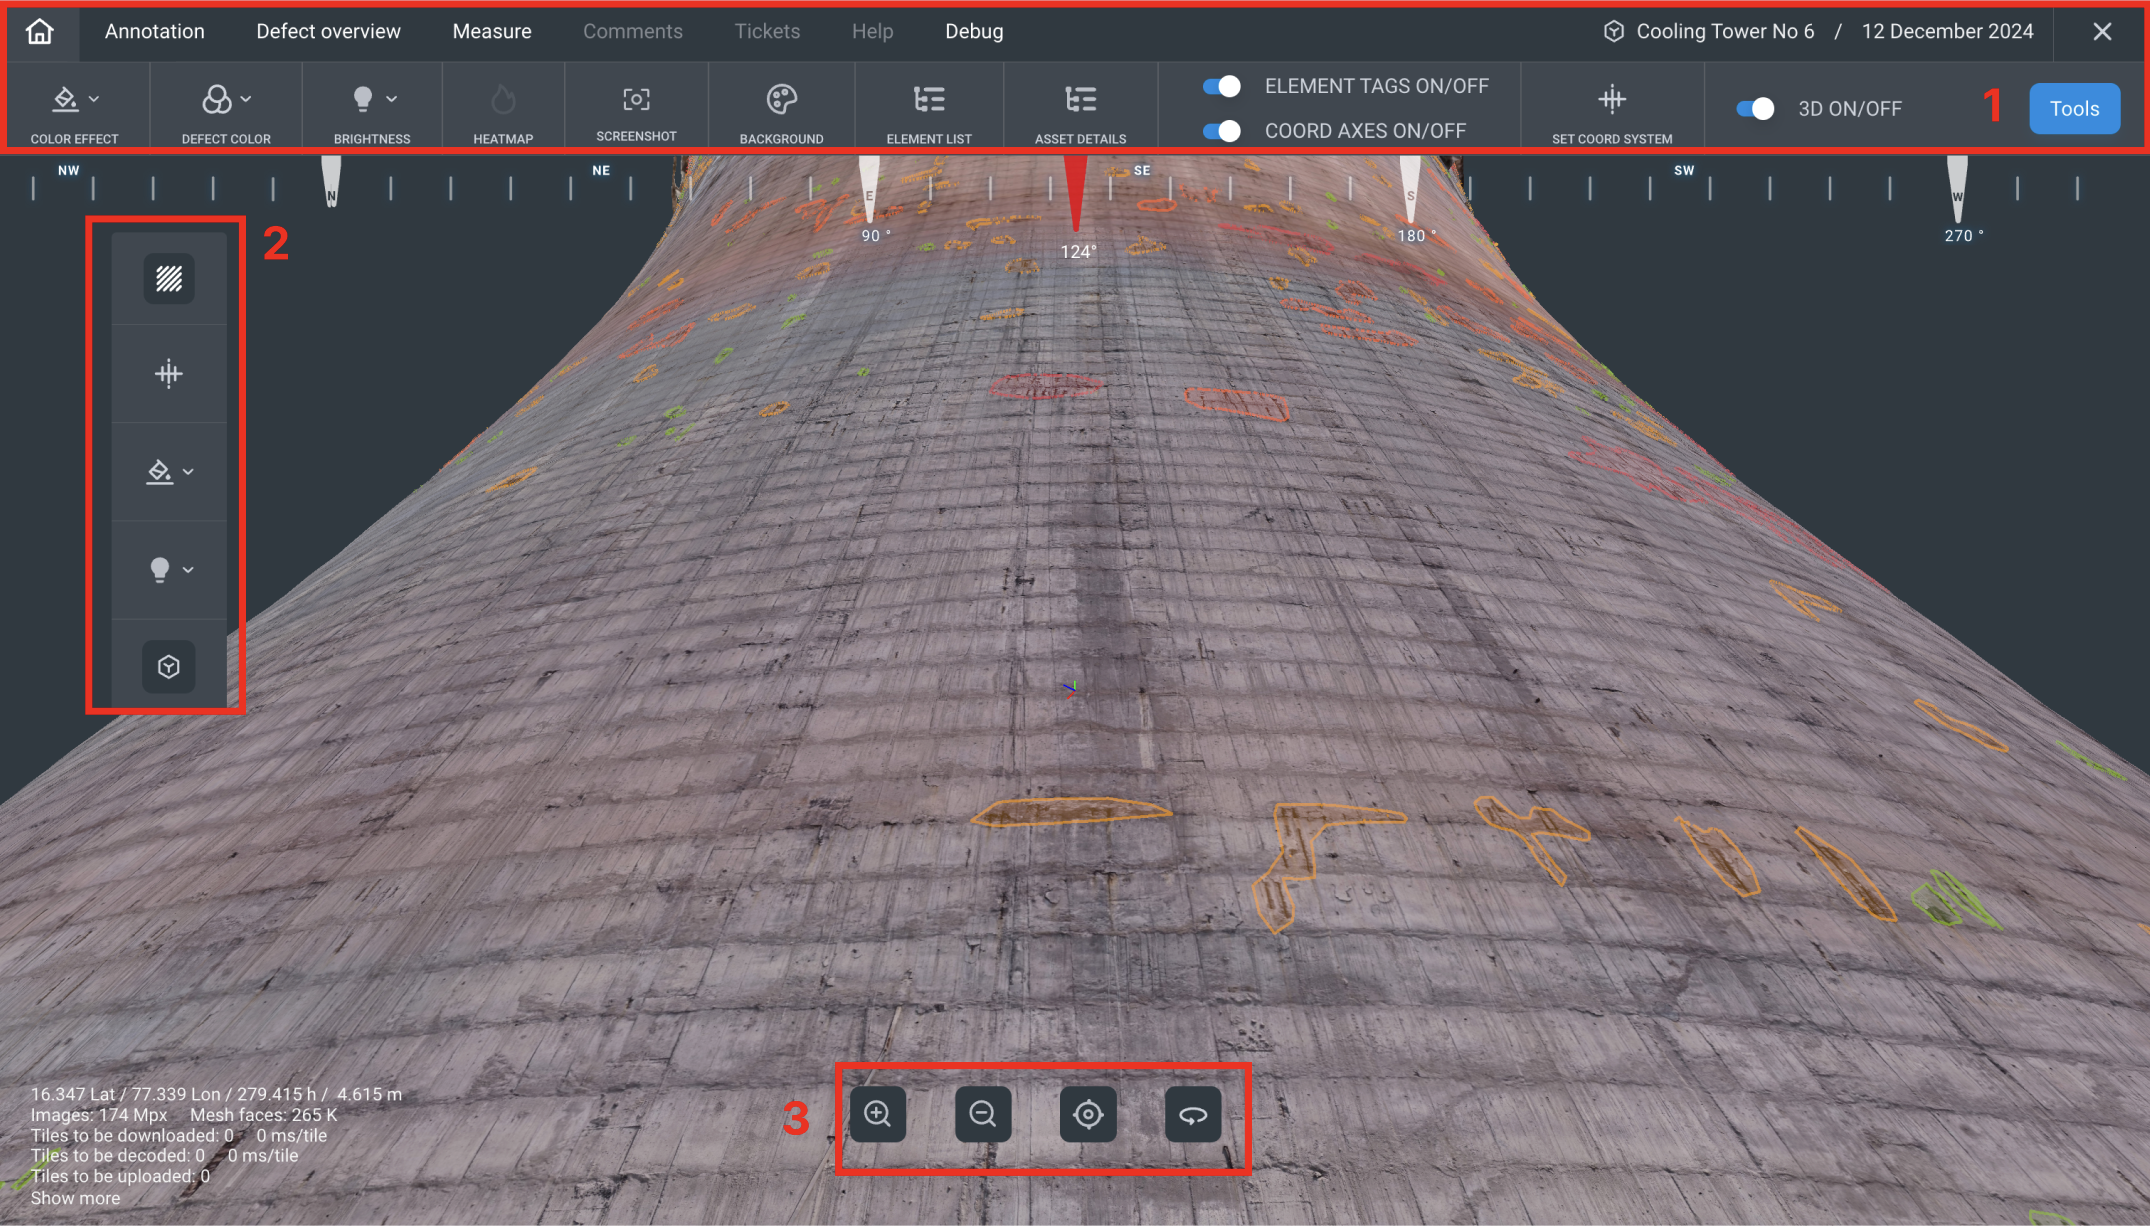Click the Show more link
The image size is (2150, 1226).
[x=75, y=1198]
